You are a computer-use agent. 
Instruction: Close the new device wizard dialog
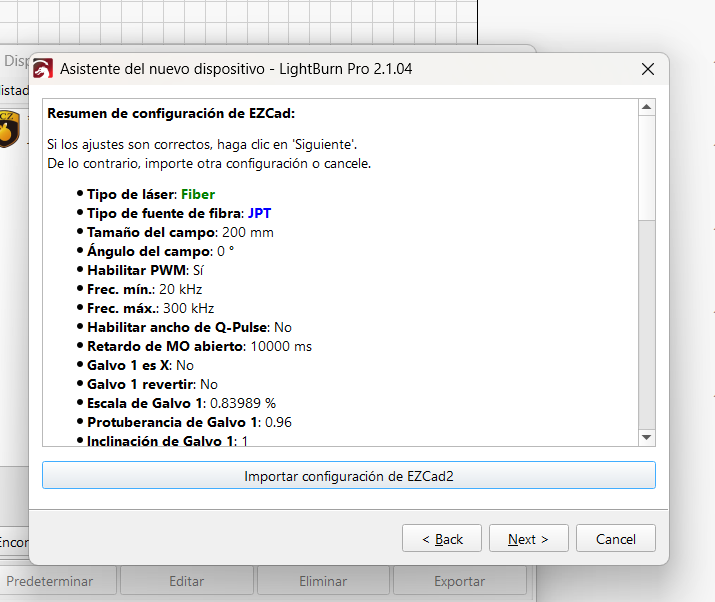click(648, 69)
